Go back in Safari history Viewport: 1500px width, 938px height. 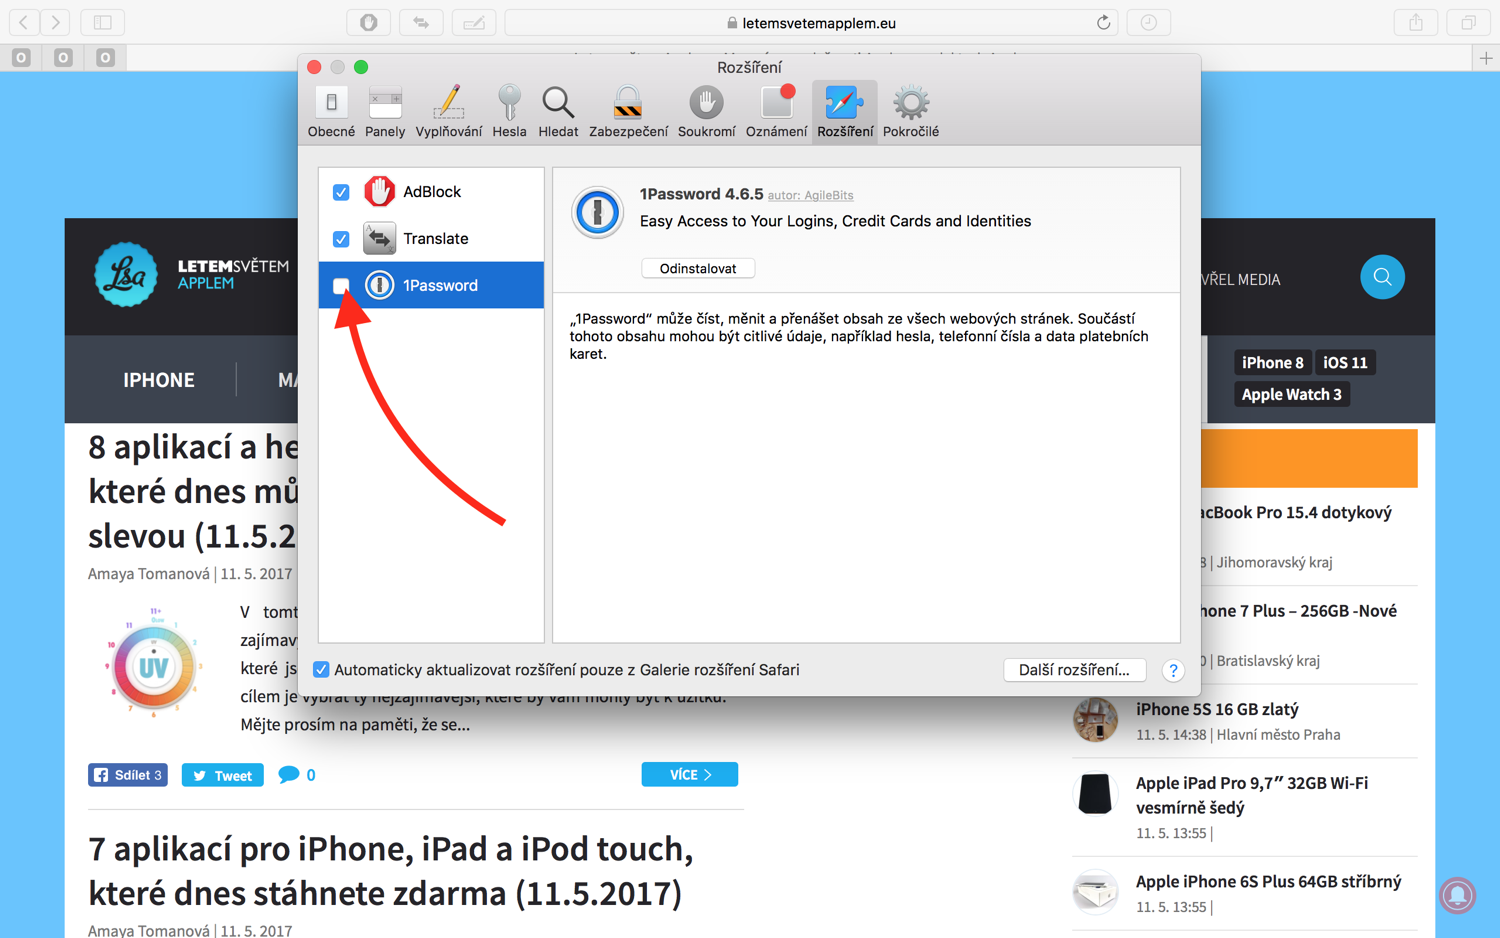click(23, 22)
